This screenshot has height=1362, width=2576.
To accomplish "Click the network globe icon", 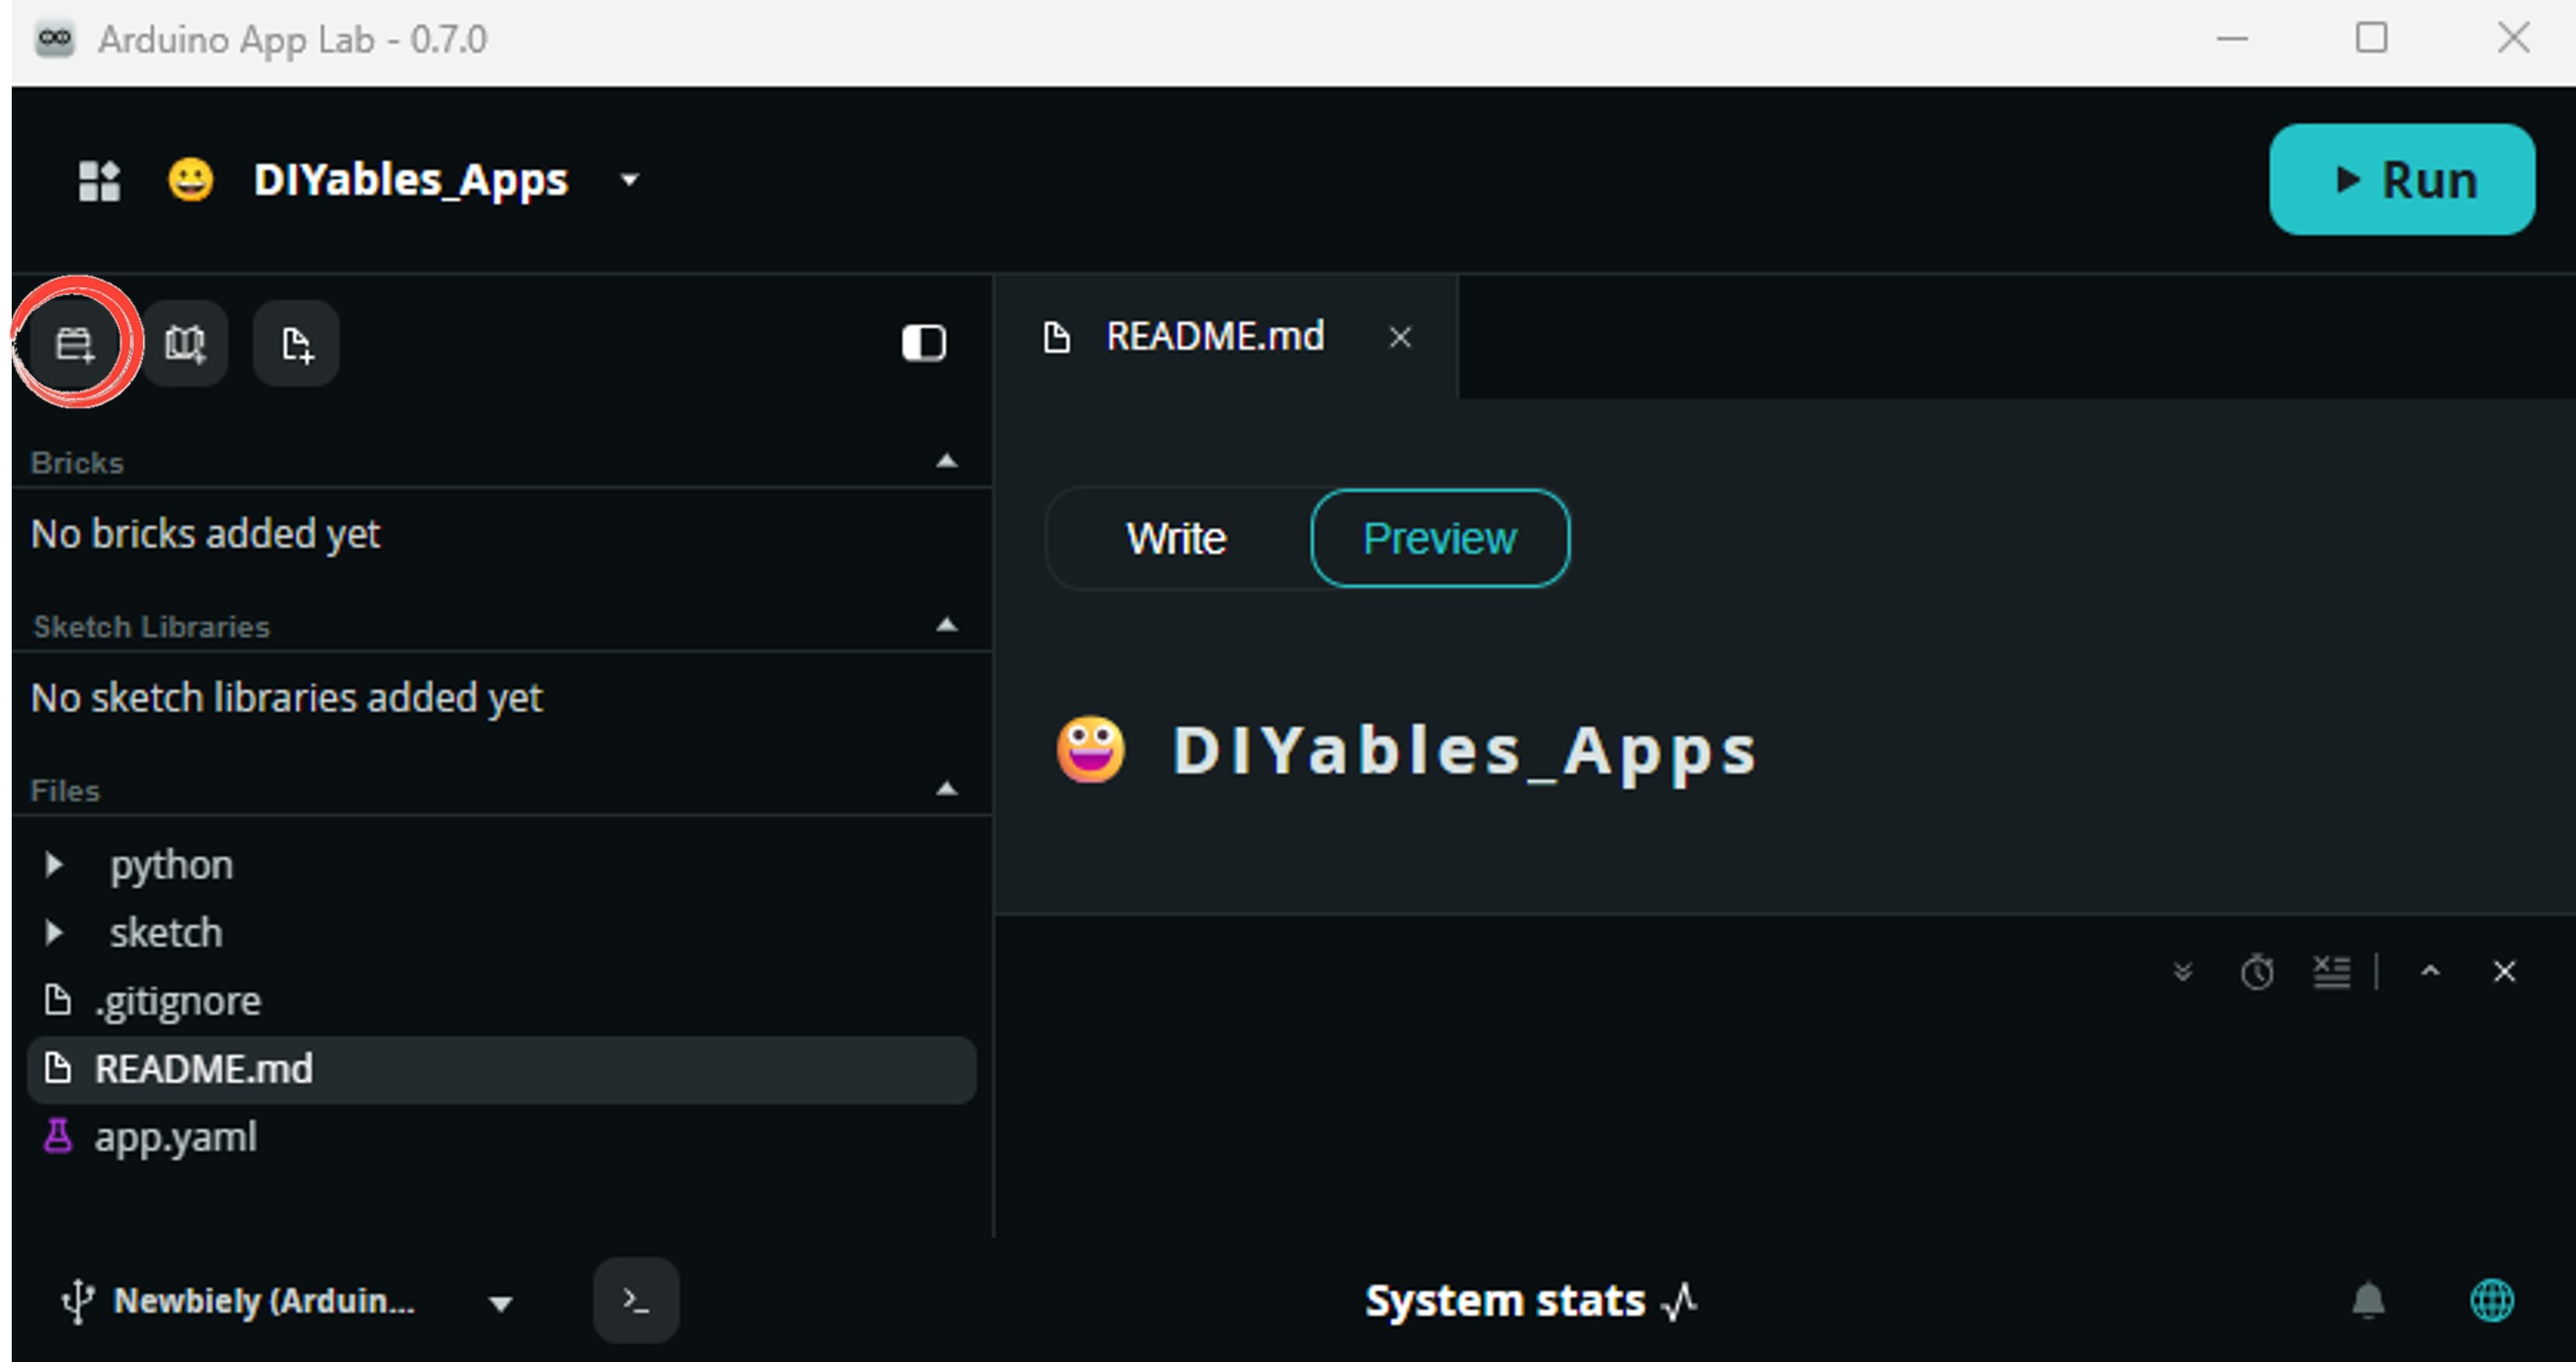I will 2492,1301.
